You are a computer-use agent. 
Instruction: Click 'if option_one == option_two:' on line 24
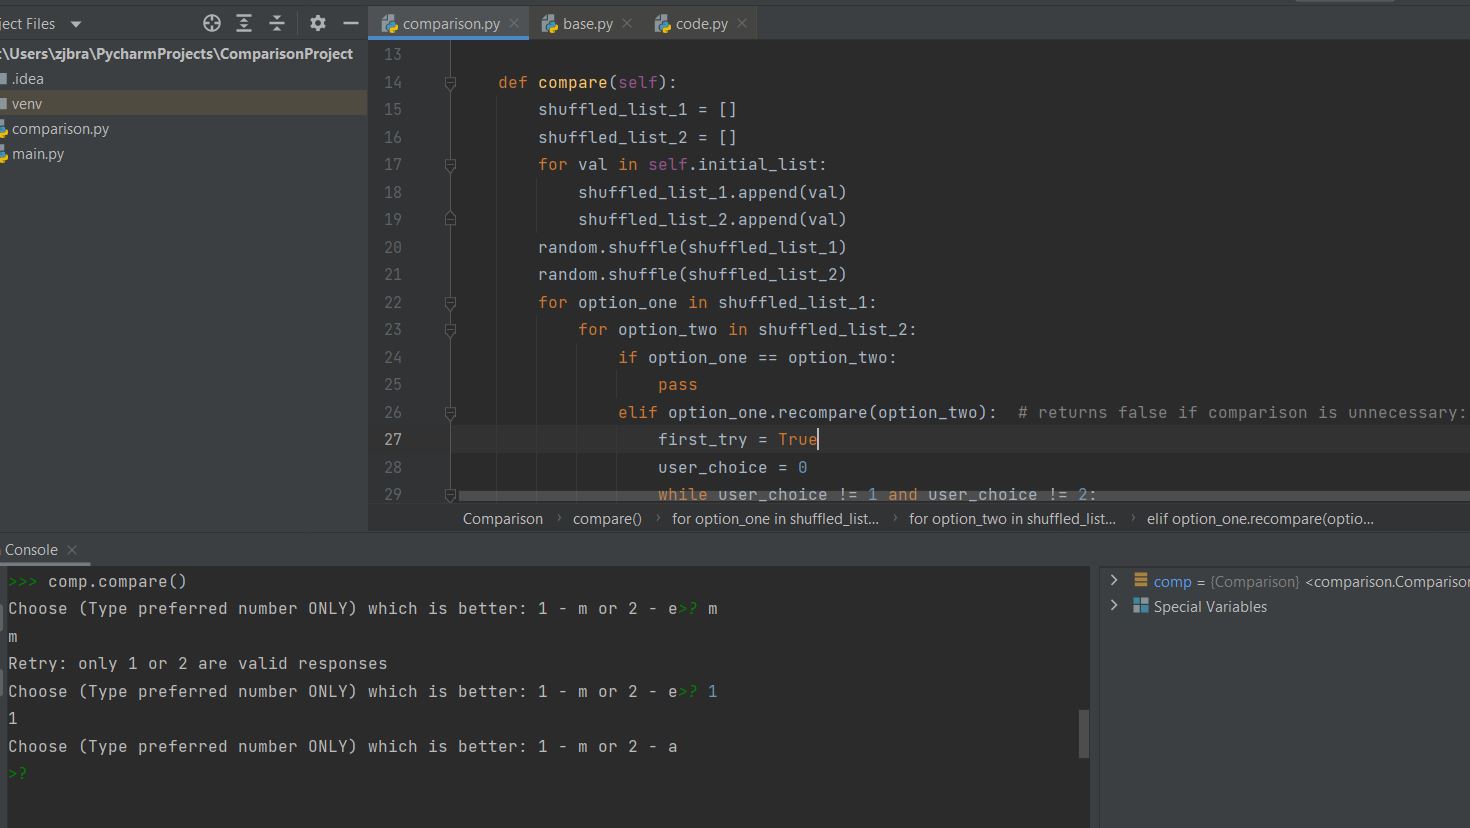pyautogui.click(x=757, y=357)
